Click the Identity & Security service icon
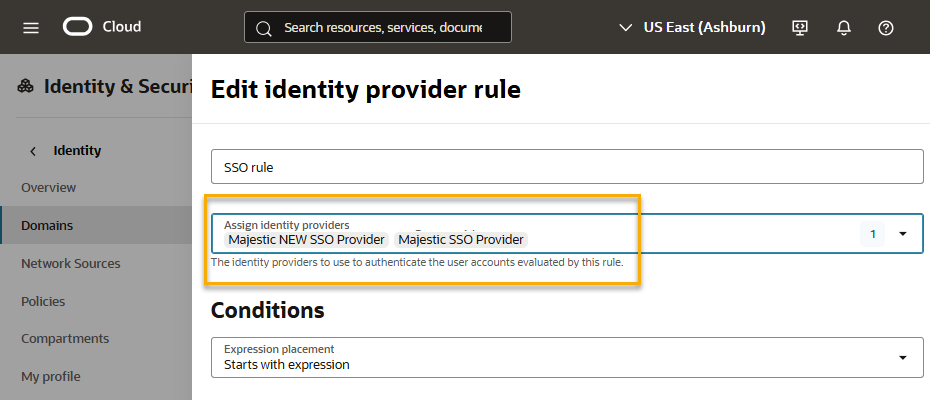This screenshot has width=930, height=400. (26, 87)
